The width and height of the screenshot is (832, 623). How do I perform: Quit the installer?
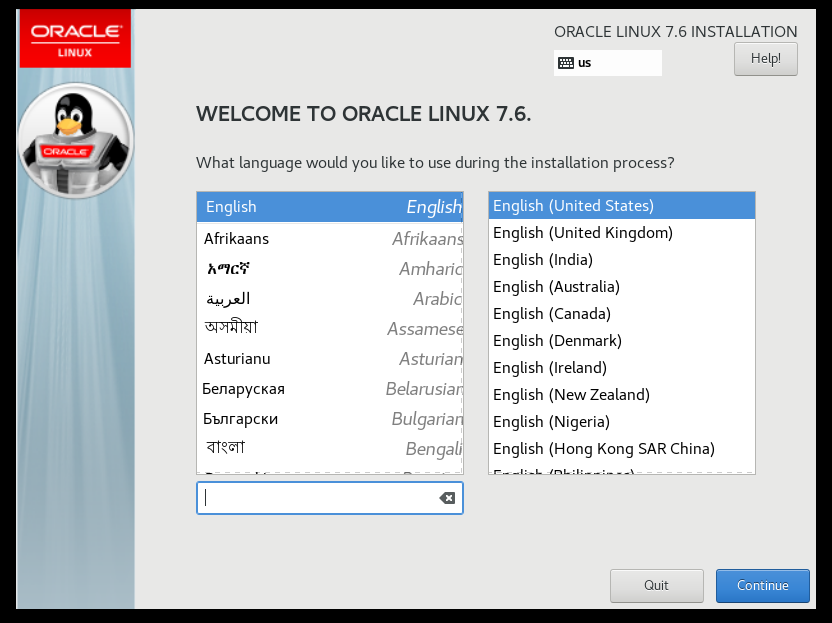pyautogui.click(x=656, y=585)
